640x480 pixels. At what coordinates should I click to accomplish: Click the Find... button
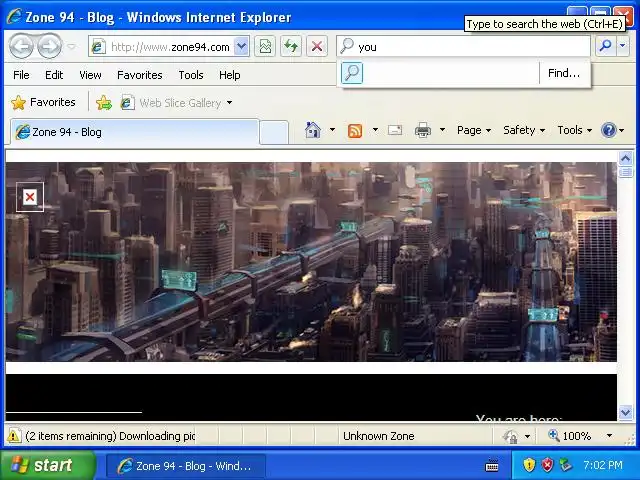tap(564, 73)
